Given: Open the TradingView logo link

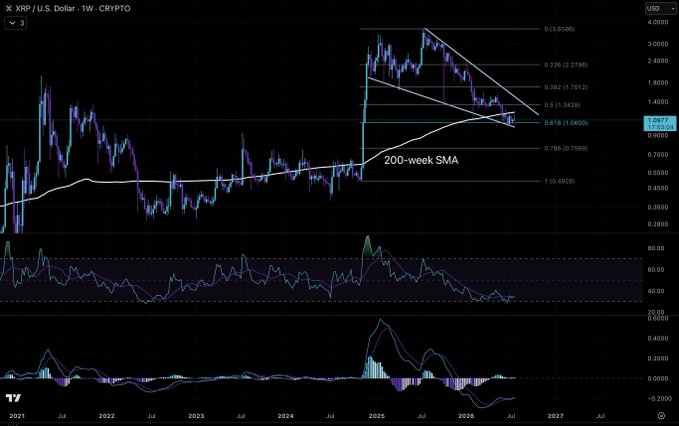Looking at the screenshot, I should click(13, 398).
